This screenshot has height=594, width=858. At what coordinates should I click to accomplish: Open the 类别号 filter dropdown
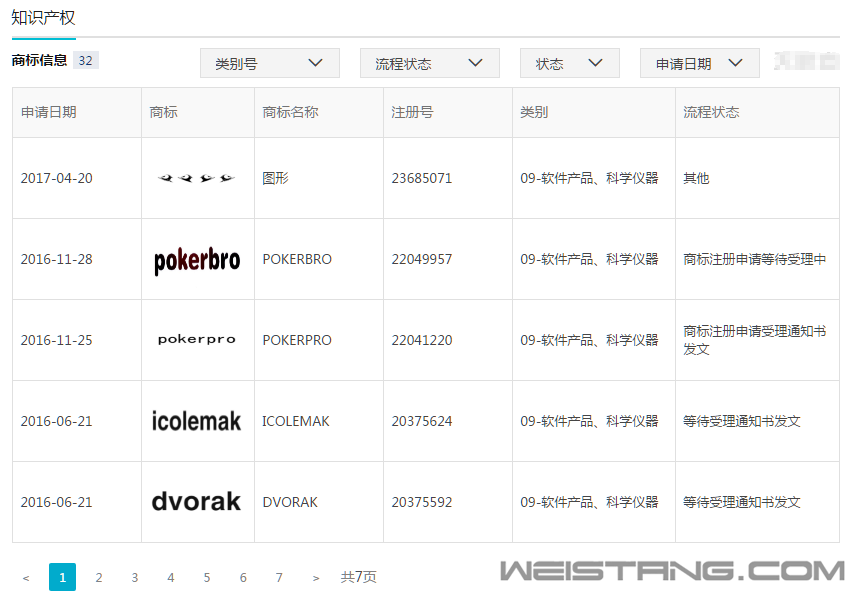point(270,63)
